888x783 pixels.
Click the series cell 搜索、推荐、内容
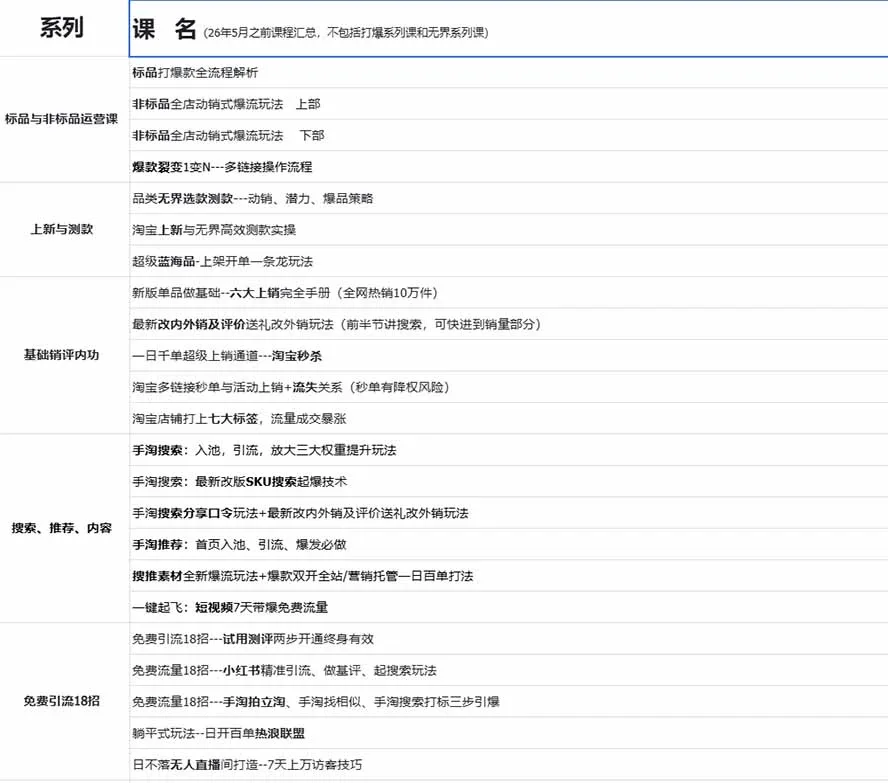pyautogui.click(x=64, y=528)
